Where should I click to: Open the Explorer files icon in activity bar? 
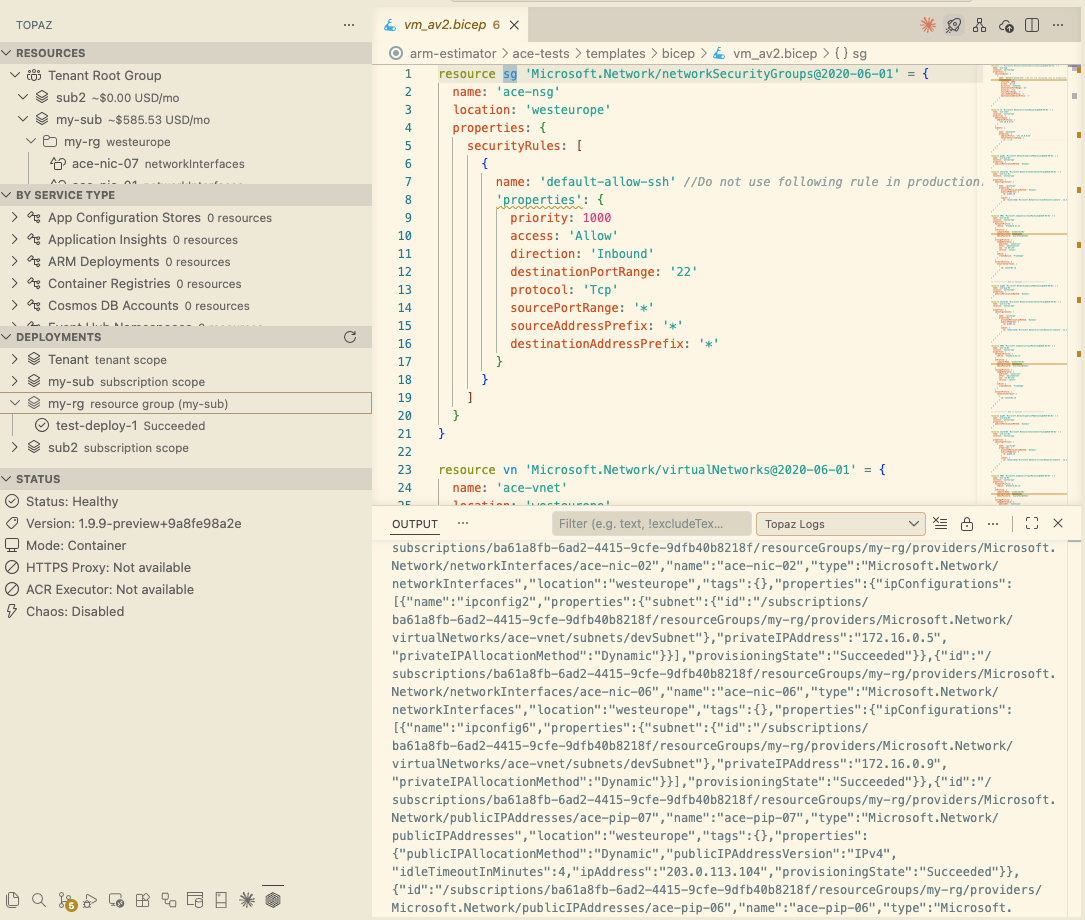(x=12, y=900)
